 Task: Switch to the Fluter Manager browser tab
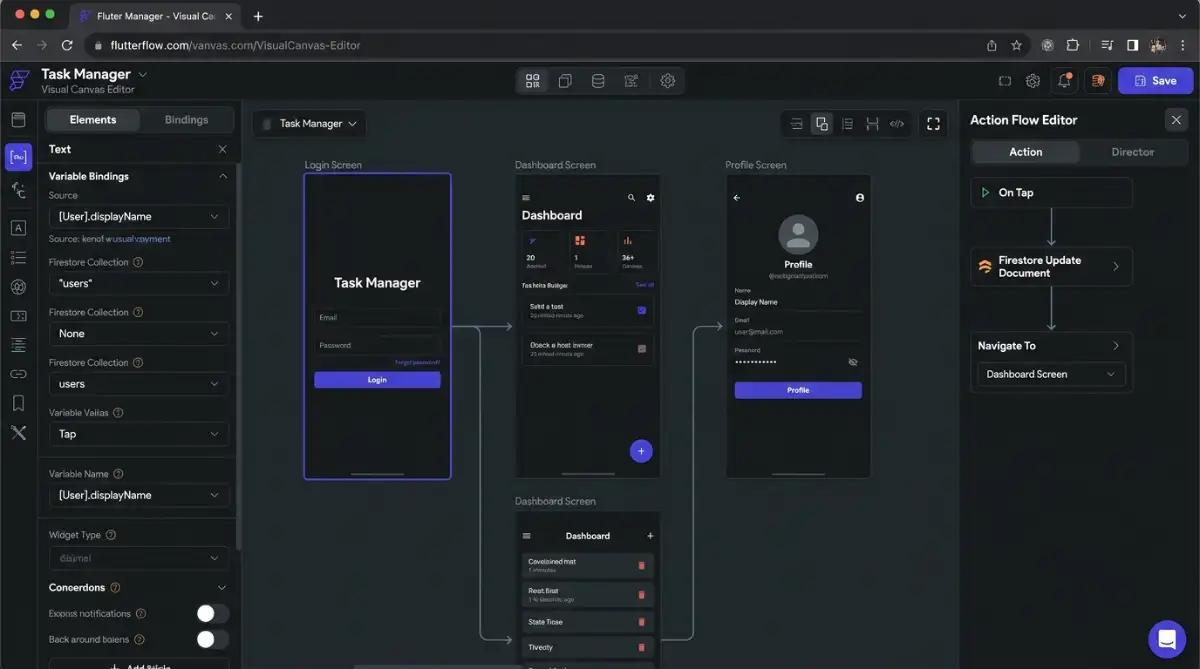click(x=153, y=16)
